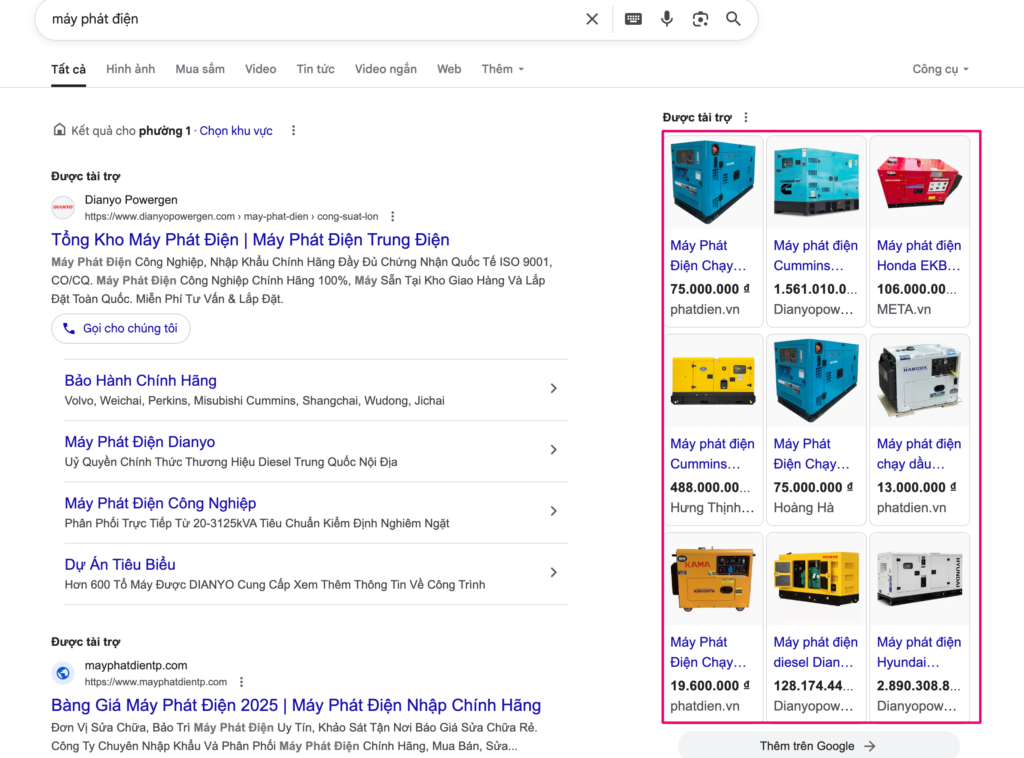This screenshot has height=758, width=1024.
Task: Open three-dot menu beside sponsored shopping heading
Action: coord(746,118)
